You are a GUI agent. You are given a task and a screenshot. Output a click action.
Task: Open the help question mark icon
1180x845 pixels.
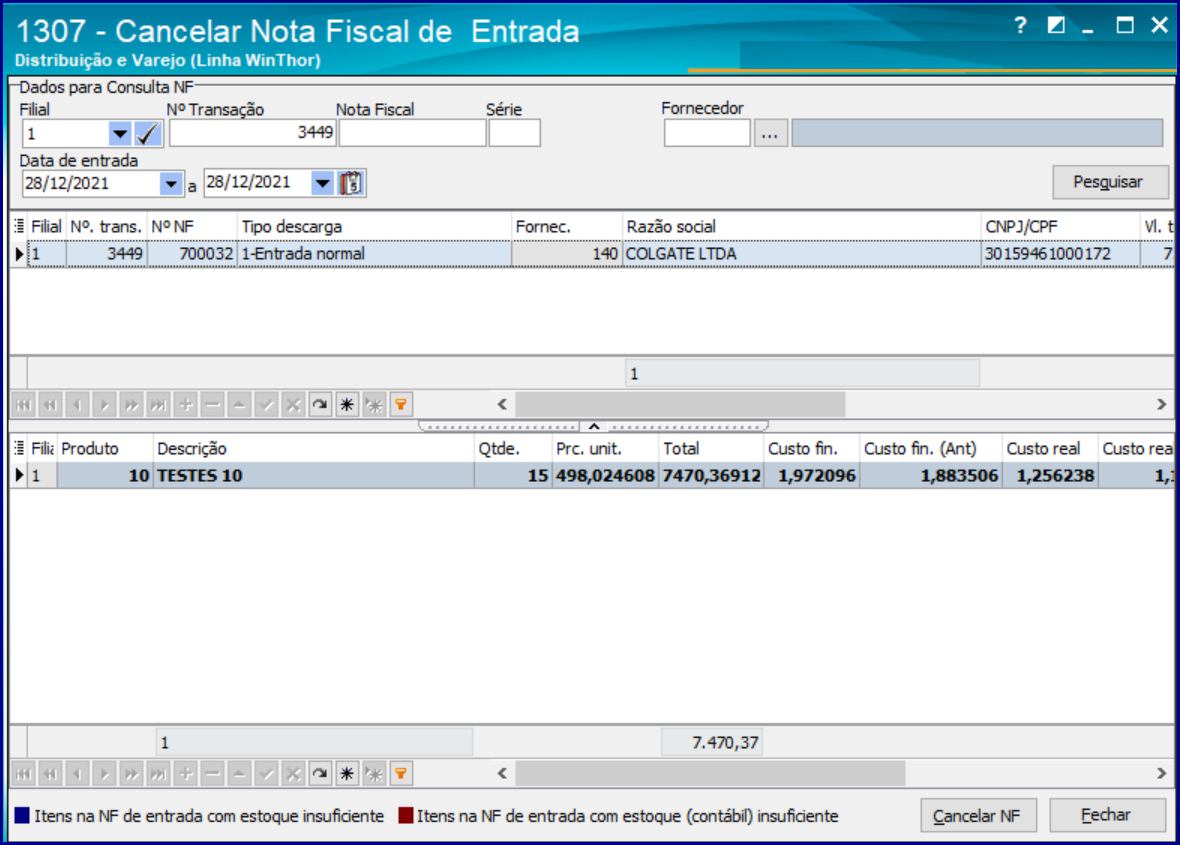pos(1020,26)
